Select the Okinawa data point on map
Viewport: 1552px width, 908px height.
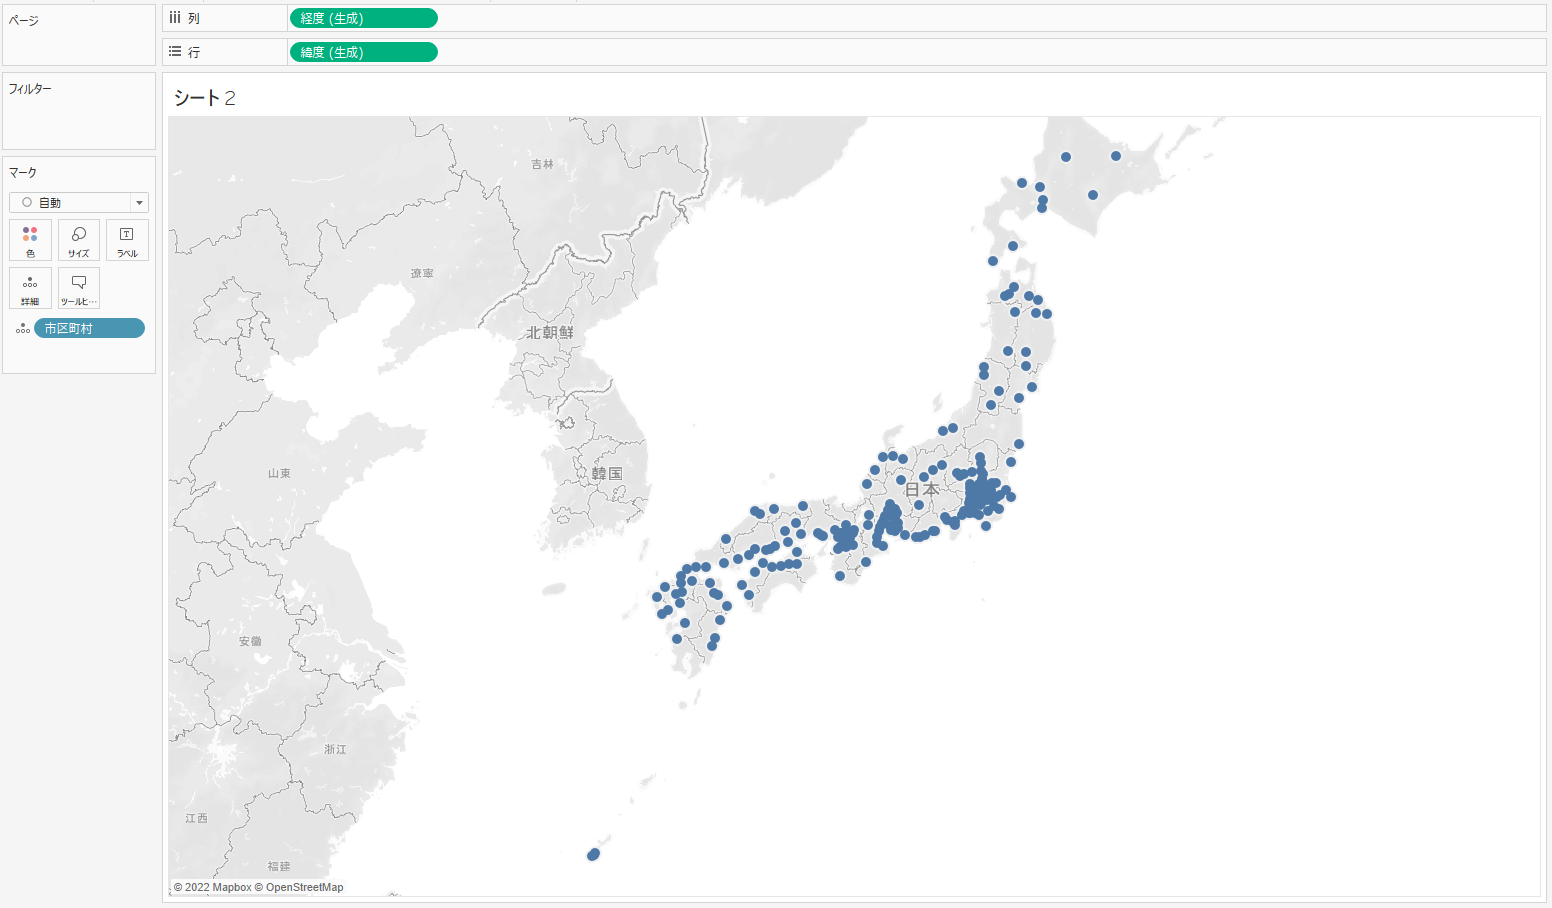[594, 854]
